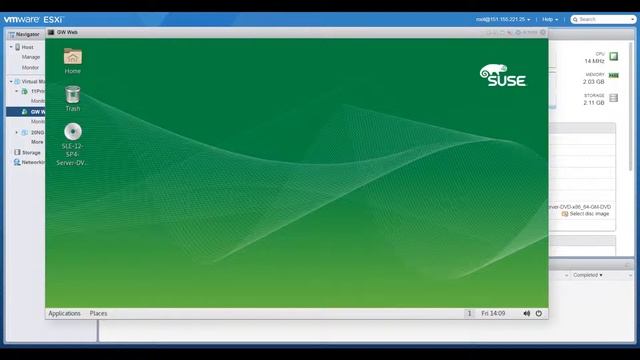Sort by the Completed column header
This screenshot has height=360, width=640.
point(588,275)
